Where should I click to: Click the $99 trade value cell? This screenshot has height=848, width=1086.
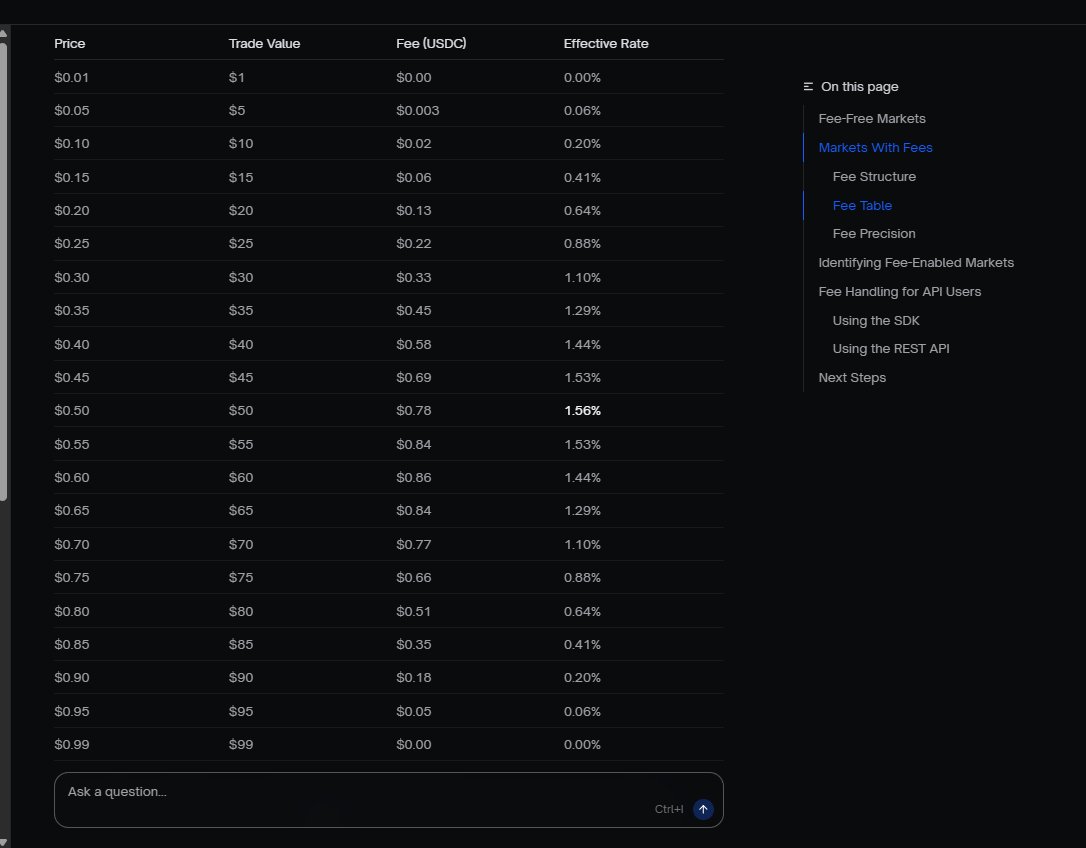pyautogui.click(x=241, y=745)
